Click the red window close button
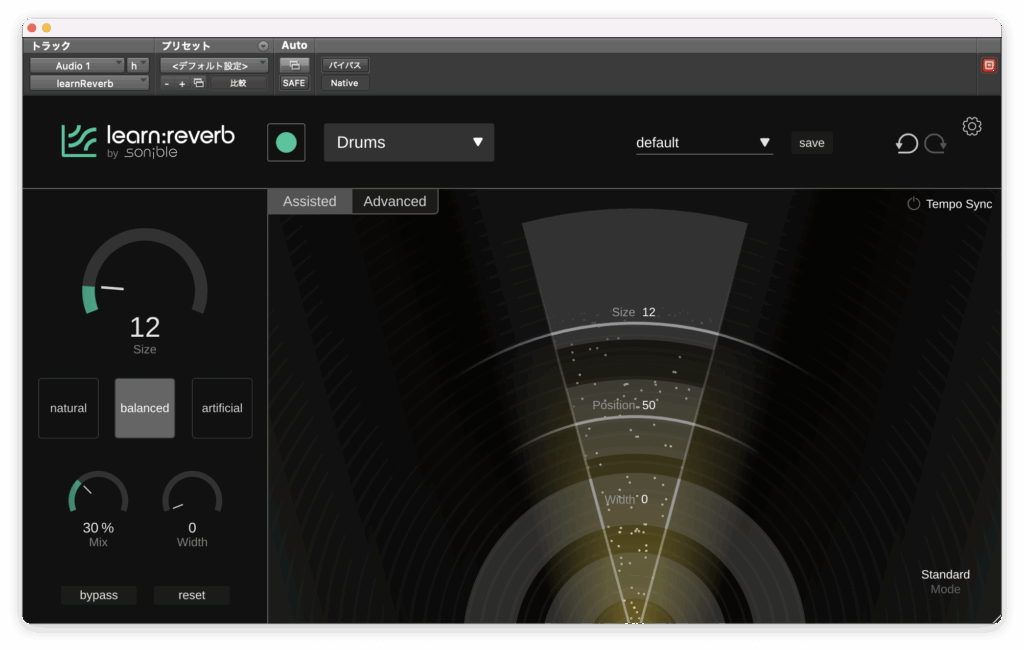1024x650 pixels. [x=31, y=27]
